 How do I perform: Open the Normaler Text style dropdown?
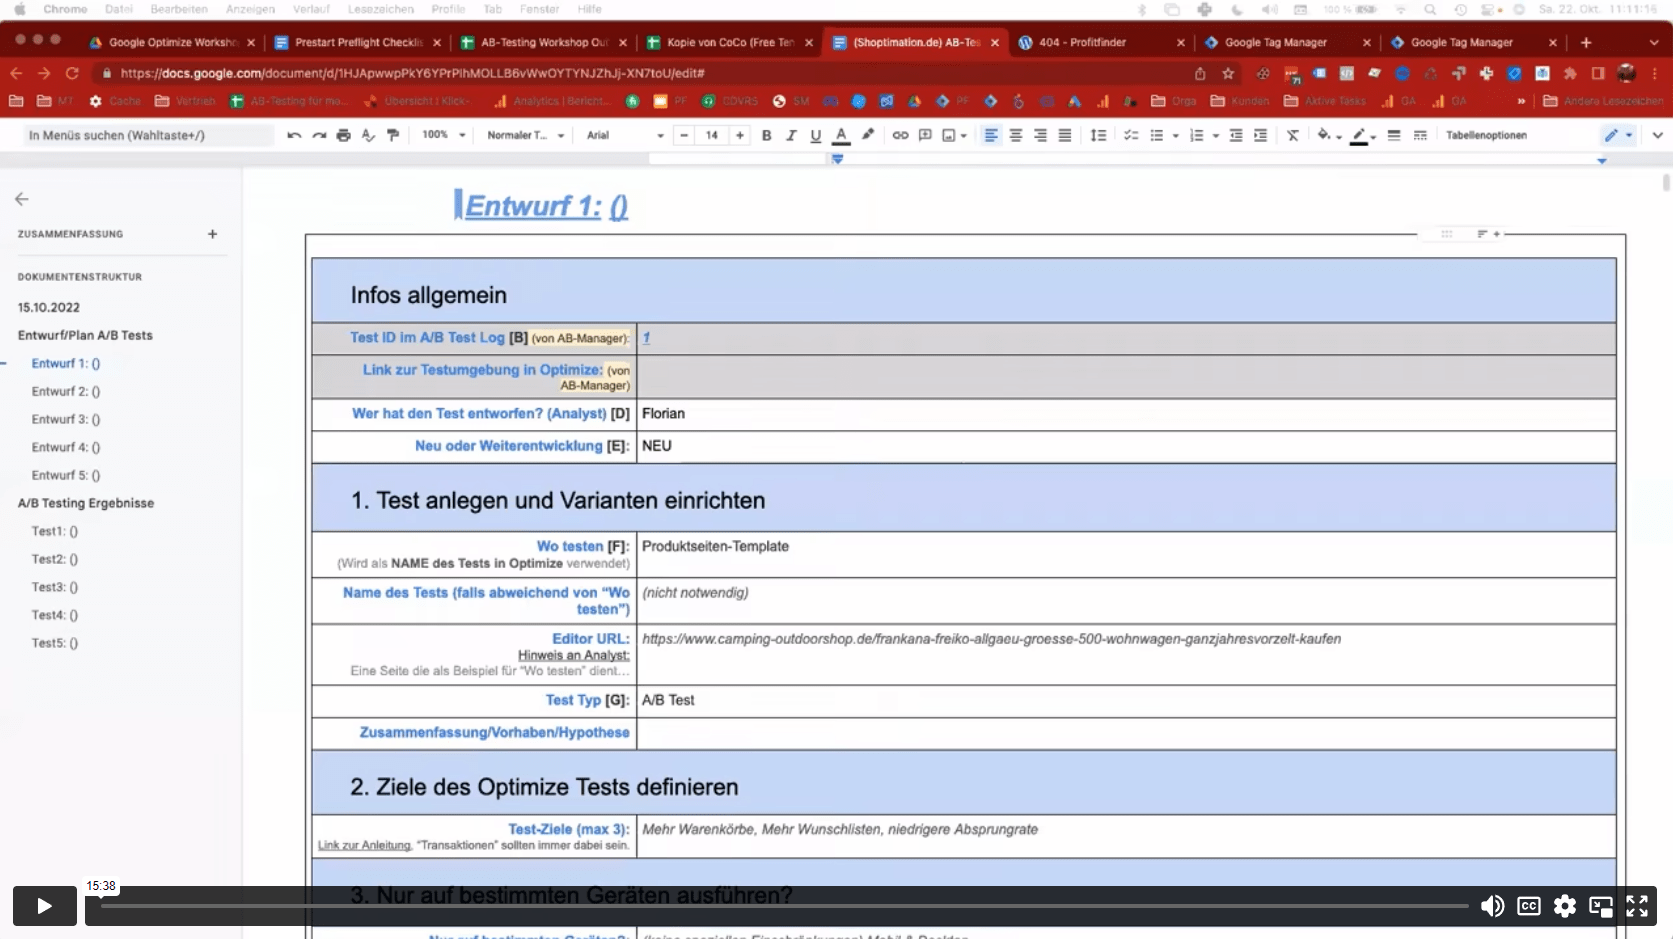coord(525,135)
